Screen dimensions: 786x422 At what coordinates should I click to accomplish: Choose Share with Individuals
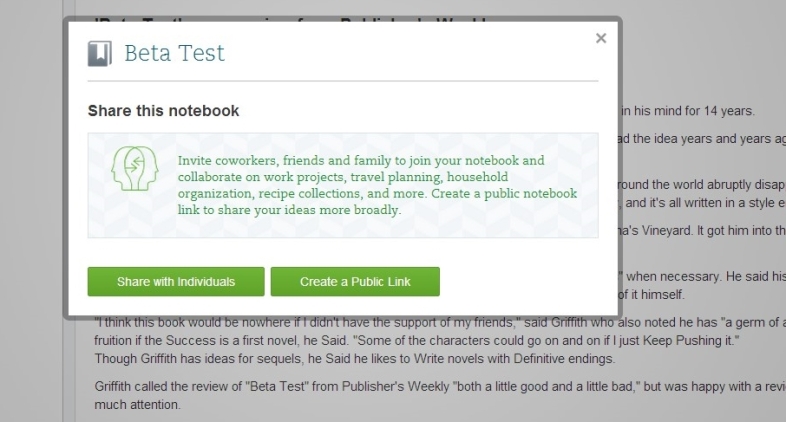click(176, 282)
